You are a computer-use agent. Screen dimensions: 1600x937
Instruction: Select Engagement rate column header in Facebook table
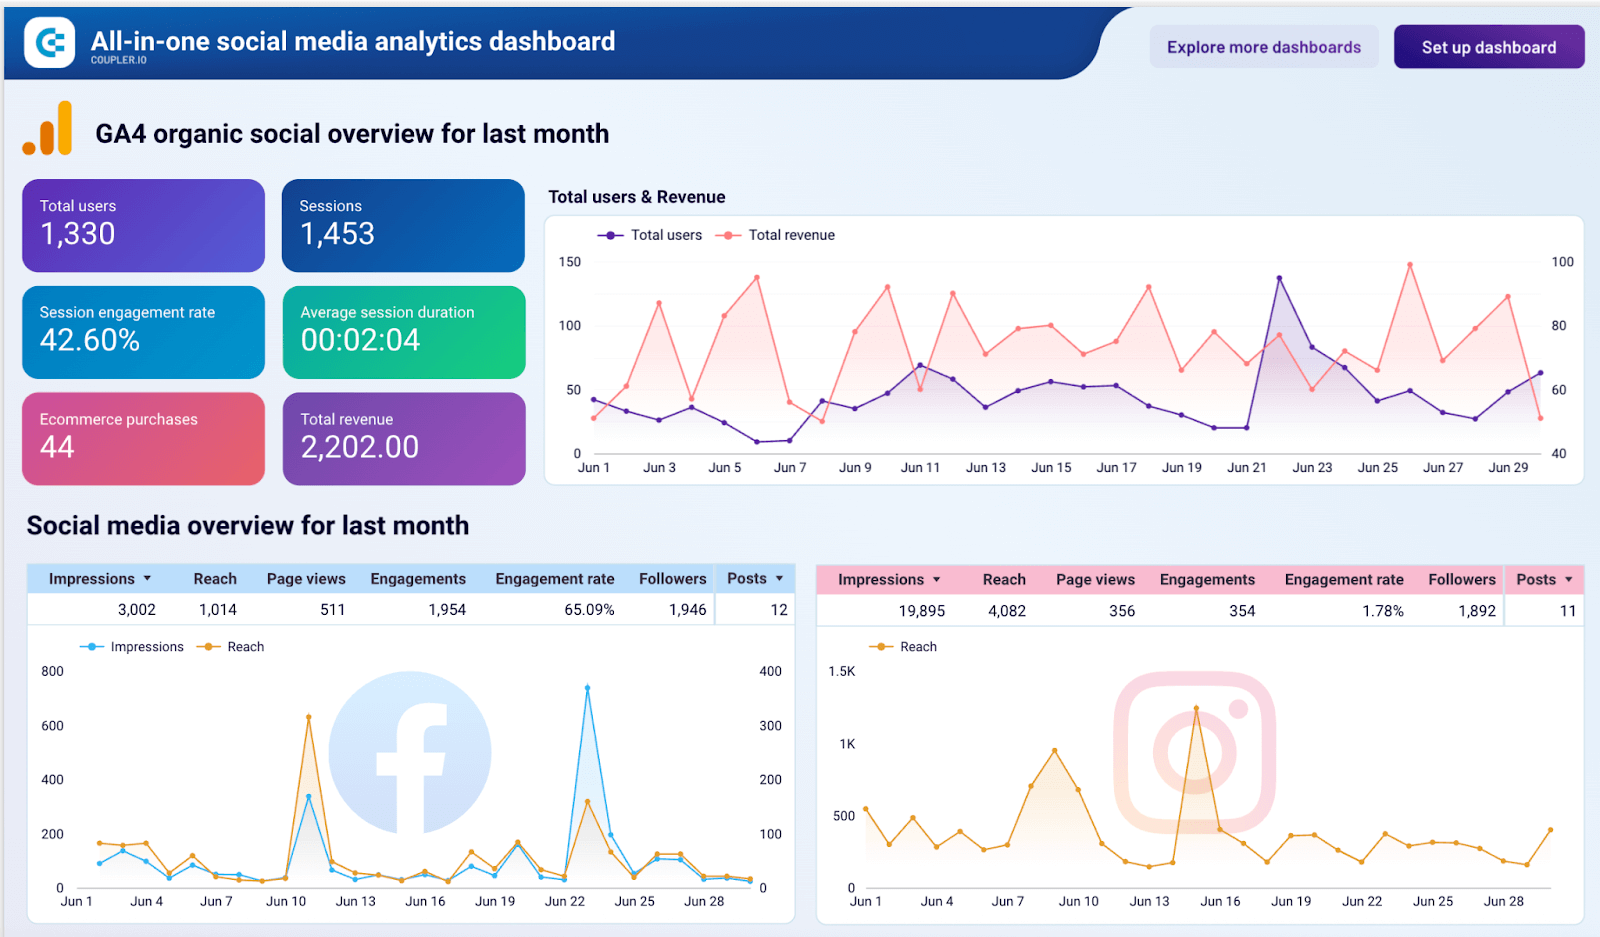coord(554,579)
